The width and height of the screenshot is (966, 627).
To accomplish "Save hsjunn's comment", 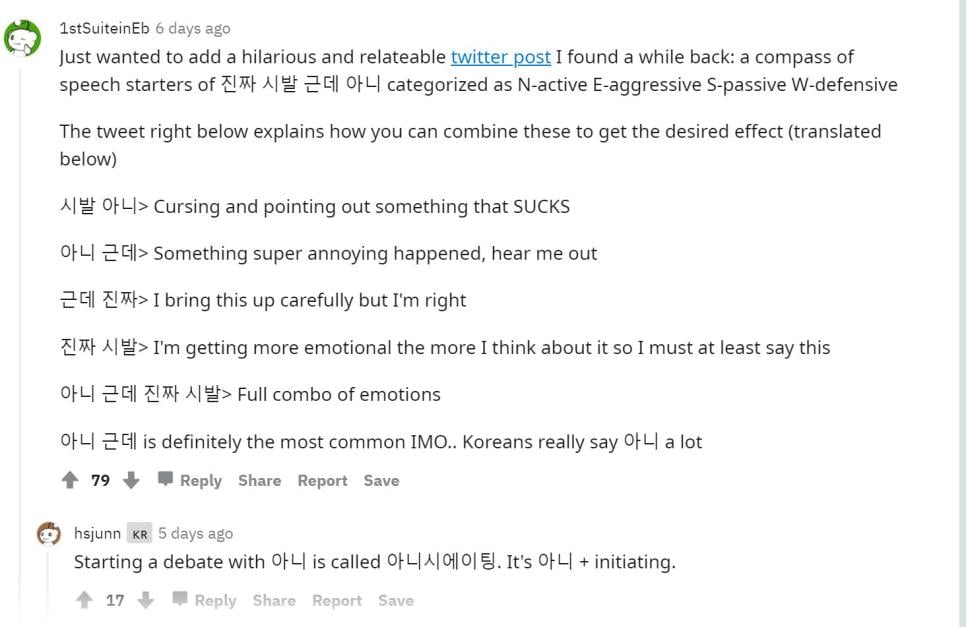I will pyautogui.click(x=396, y=600).
